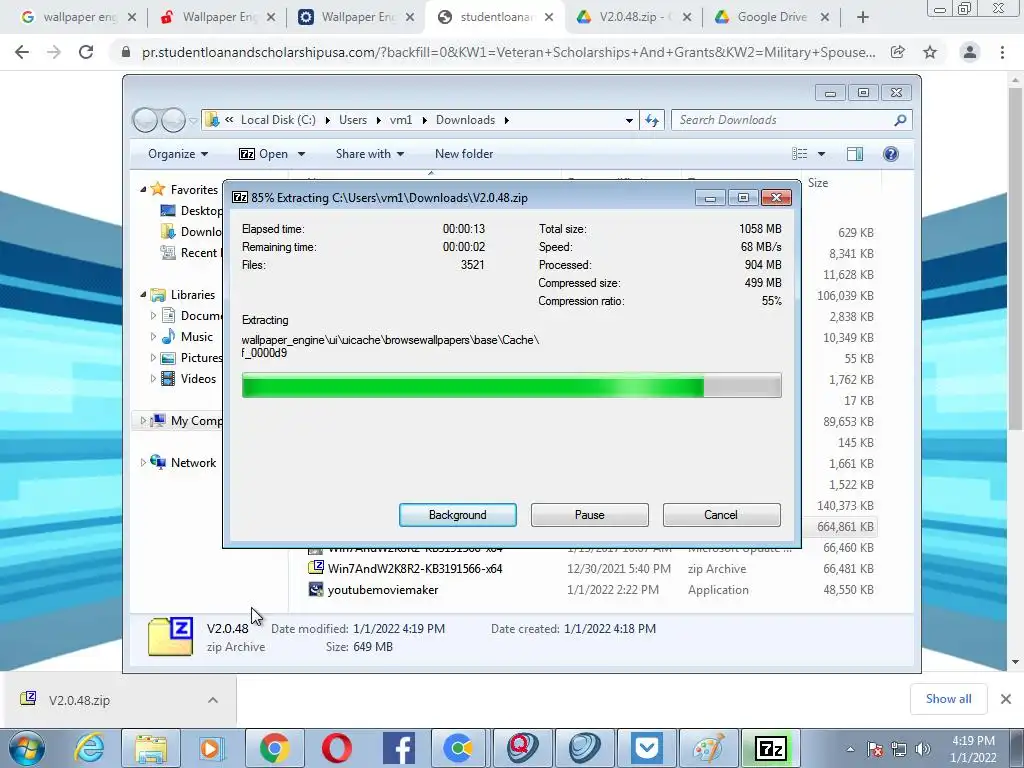The image size is (1024, 768).
Task: Select Users in breadcrumb path
Action: [x=353, y=120]
